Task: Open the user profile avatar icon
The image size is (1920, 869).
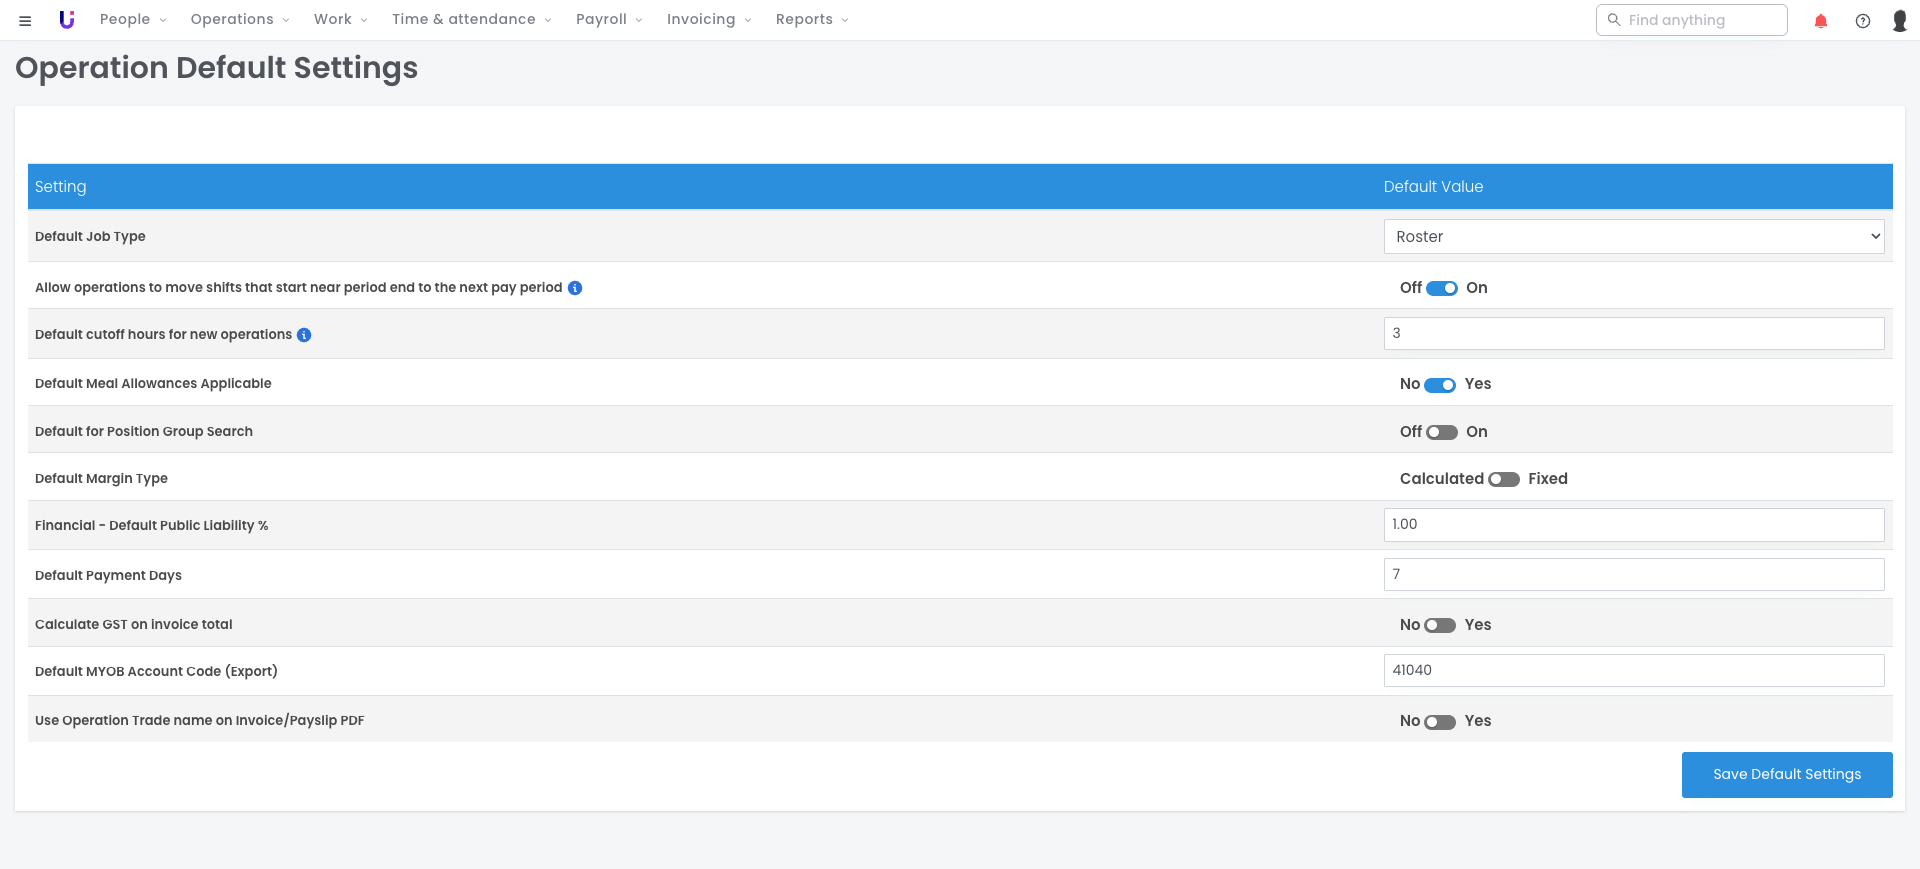Action: tap(1899, 21)
